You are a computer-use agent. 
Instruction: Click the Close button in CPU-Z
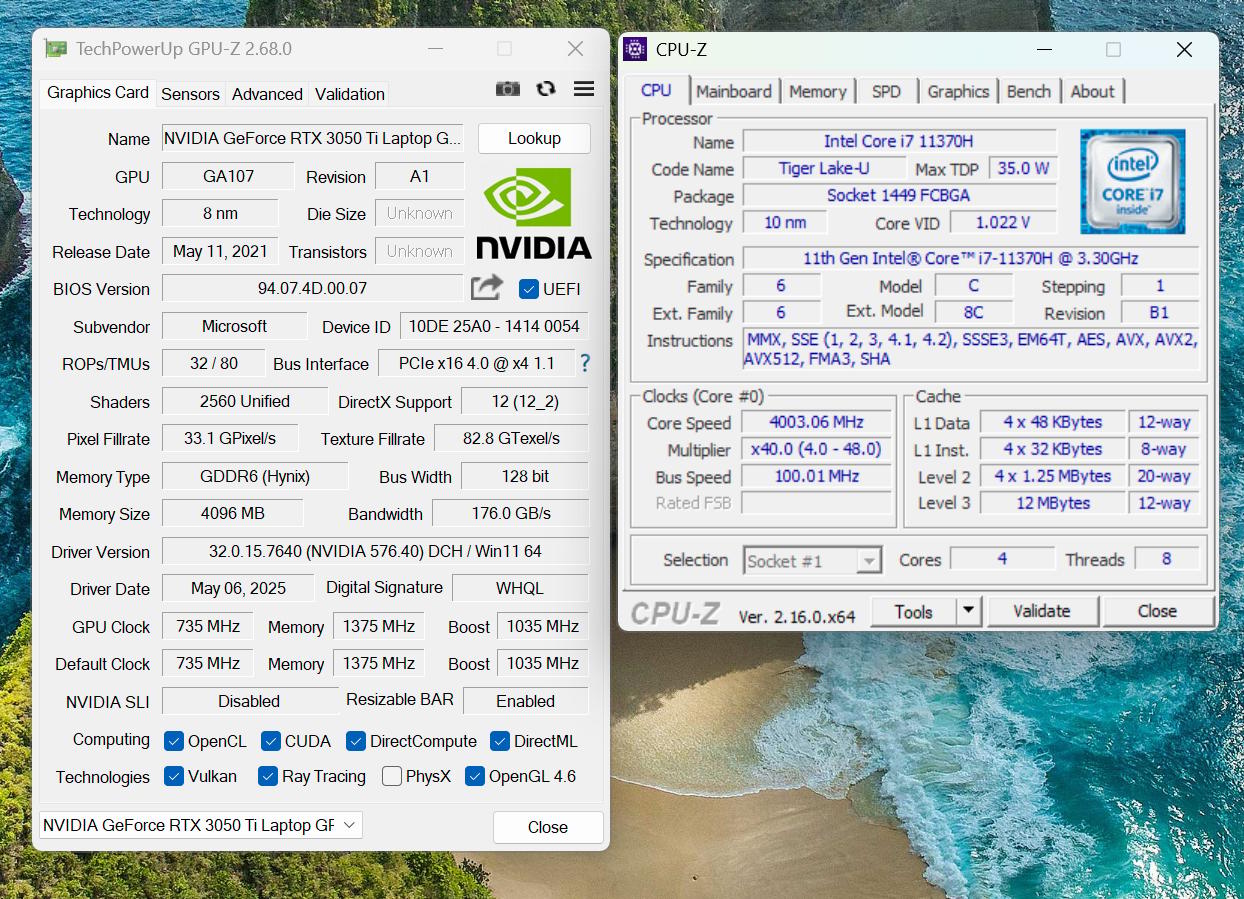(x=1157, y=611)
